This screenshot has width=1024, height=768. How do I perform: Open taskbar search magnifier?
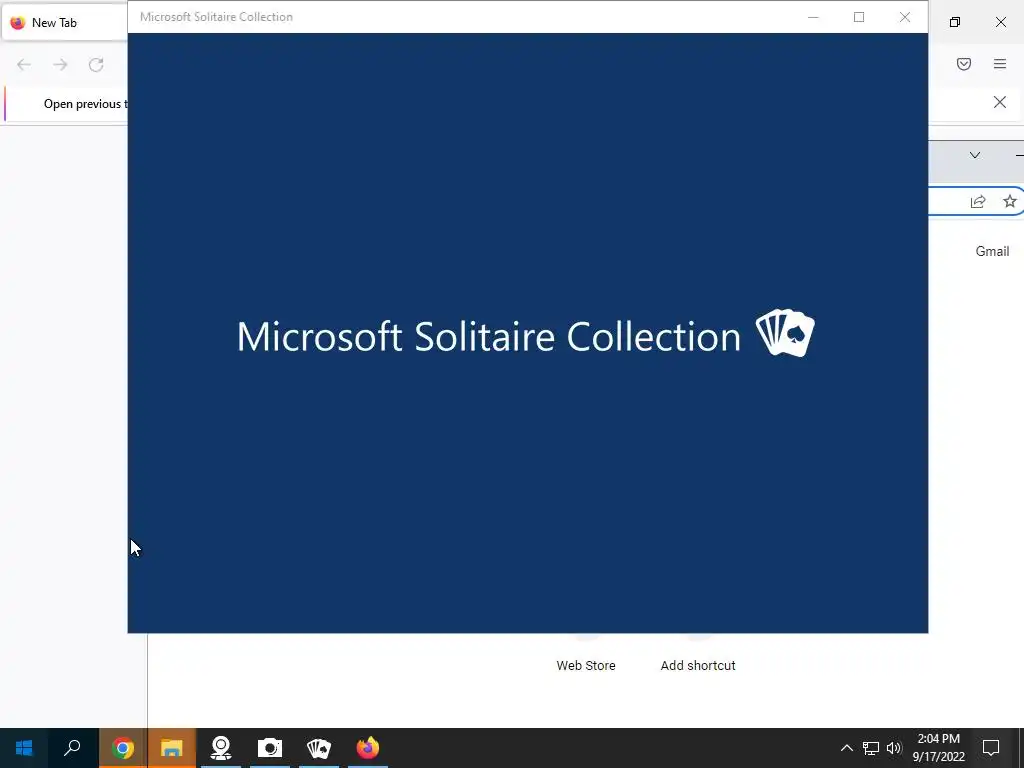[x=72, y=748]
